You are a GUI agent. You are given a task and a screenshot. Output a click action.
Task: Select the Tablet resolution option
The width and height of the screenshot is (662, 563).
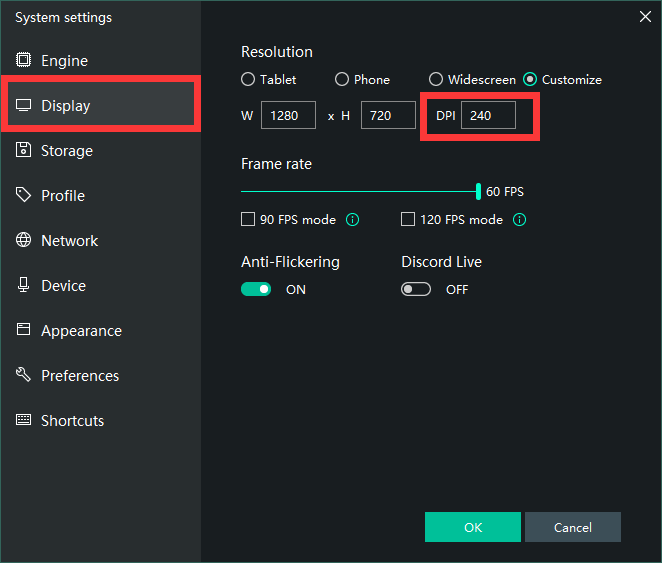tap(248, 79)
